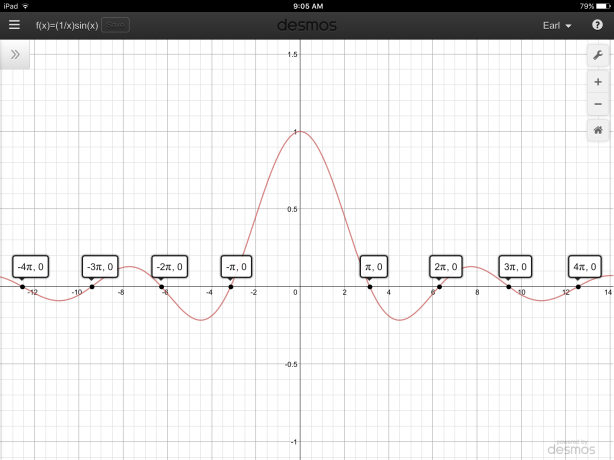Click the -3π, 0 point label
This screenshot has height=460, width=614.
tap(100, 267)
